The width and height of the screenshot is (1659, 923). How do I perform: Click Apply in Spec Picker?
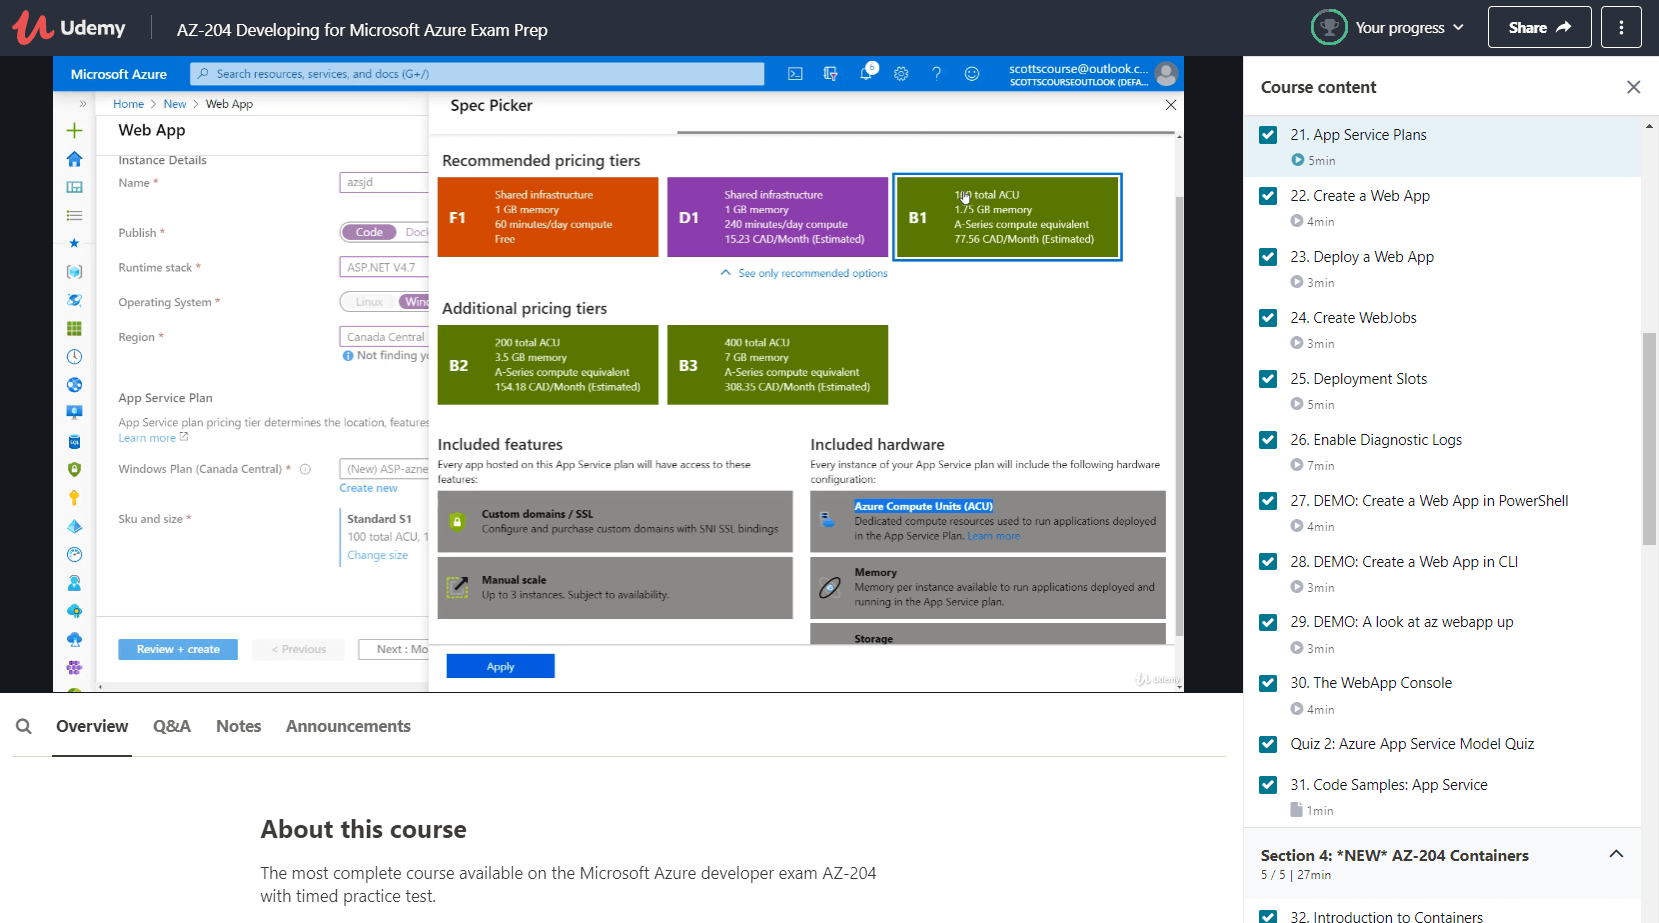click(500, 666)
